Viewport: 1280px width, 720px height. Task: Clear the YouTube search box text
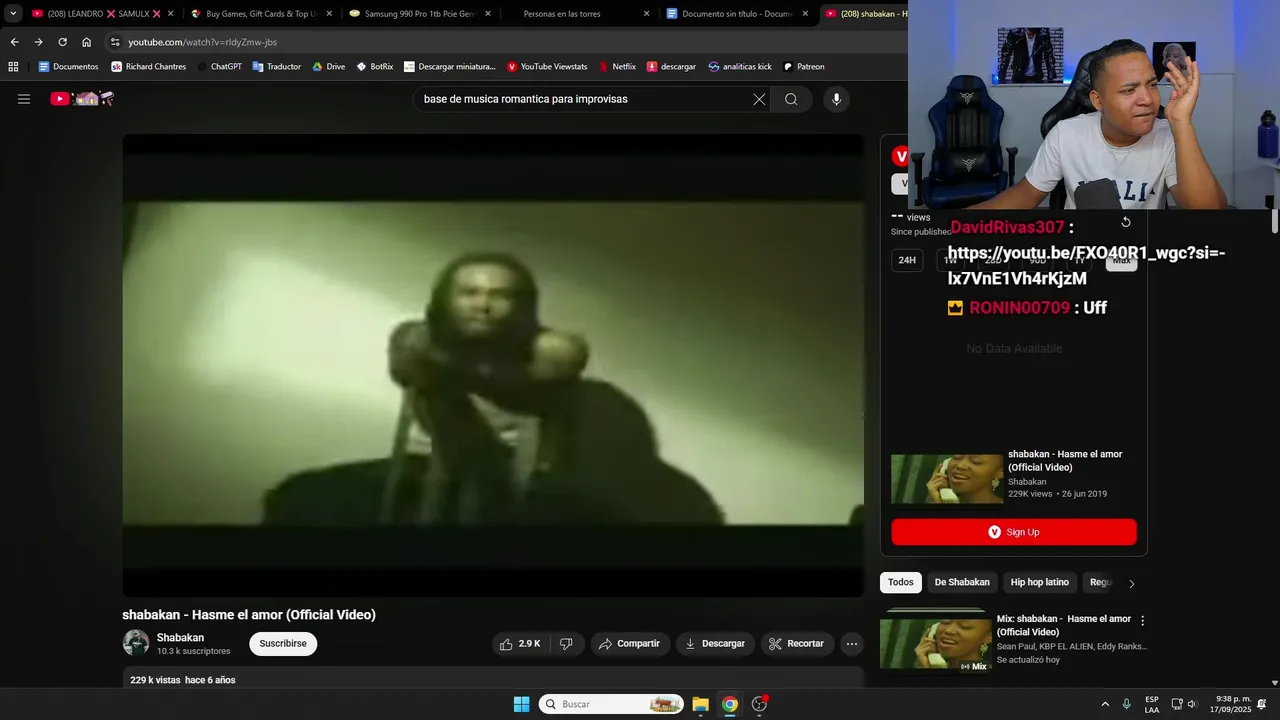(x=759, y=99)
